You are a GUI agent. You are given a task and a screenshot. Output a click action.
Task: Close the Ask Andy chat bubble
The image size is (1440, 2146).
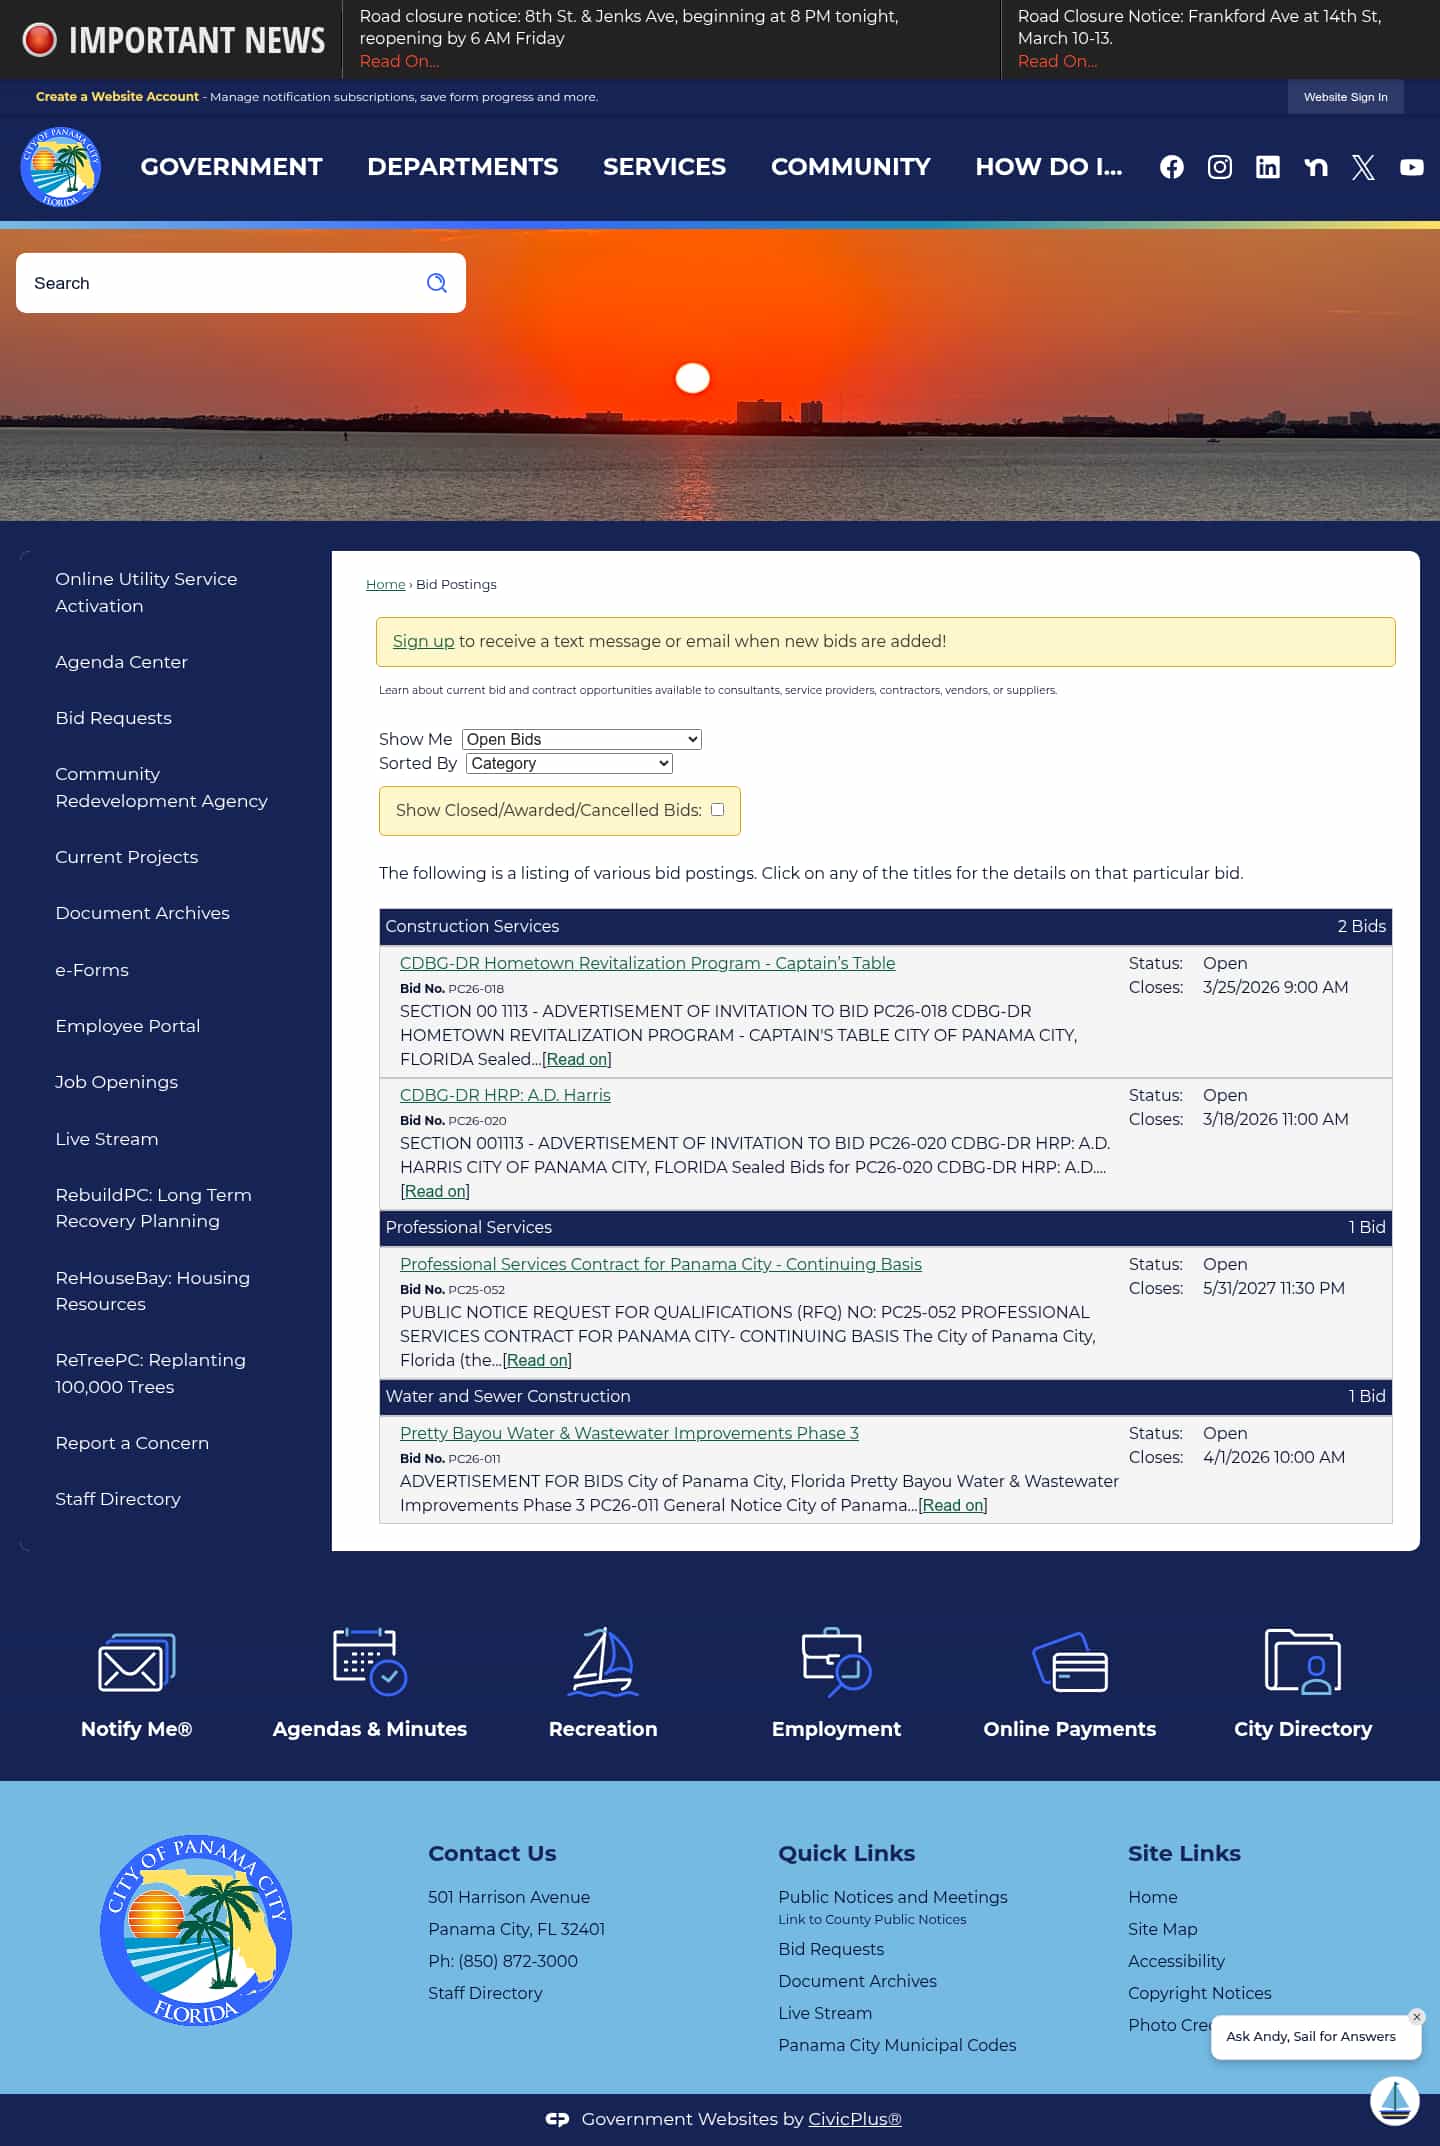click(x=1416, y=2017)
